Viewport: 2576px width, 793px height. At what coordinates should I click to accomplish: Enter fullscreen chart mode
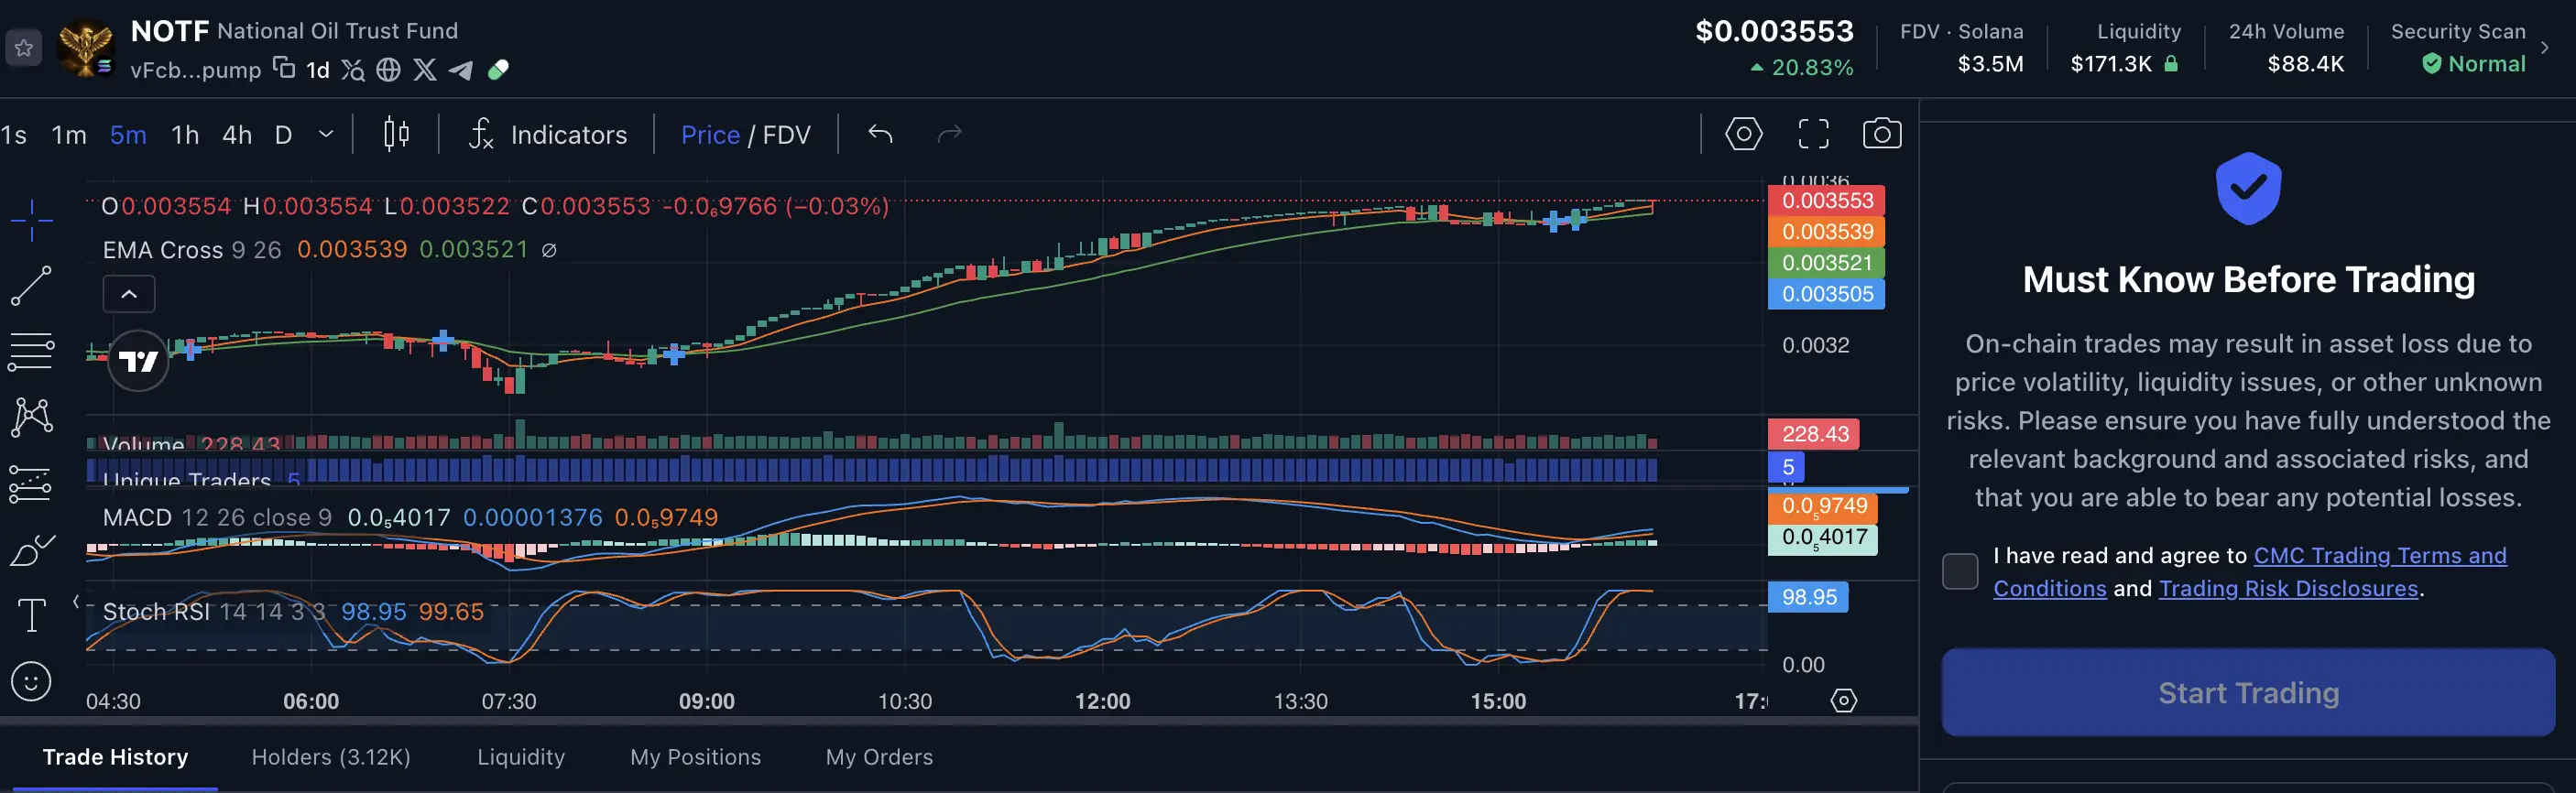point(1813,134)
